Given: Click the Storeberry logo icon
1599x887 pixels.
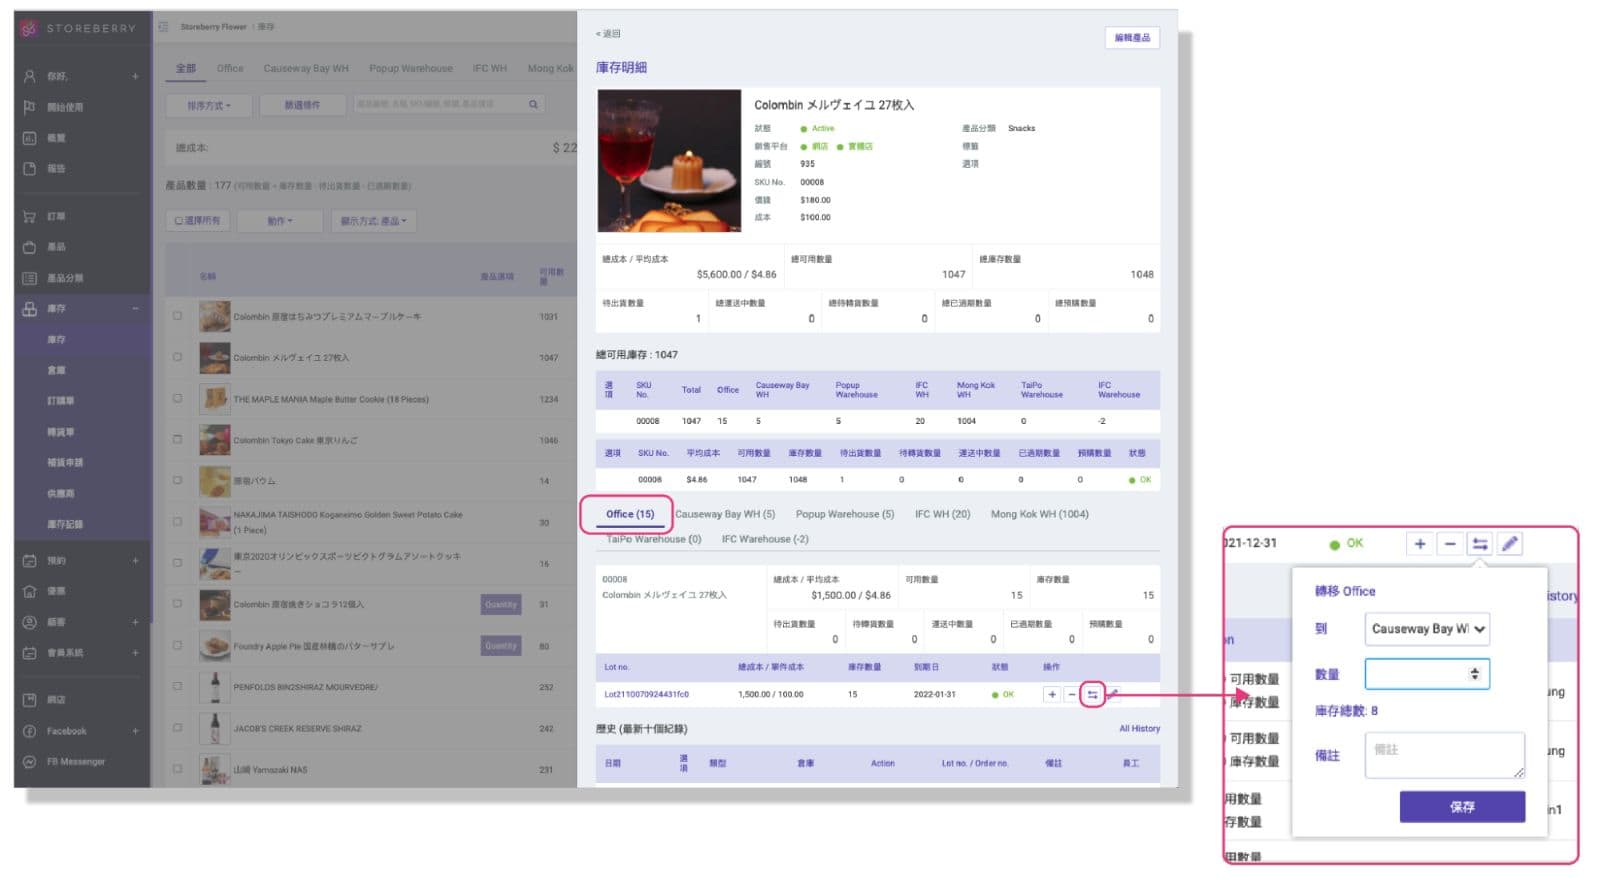Looking at the screenshot, I should [29, 28].
